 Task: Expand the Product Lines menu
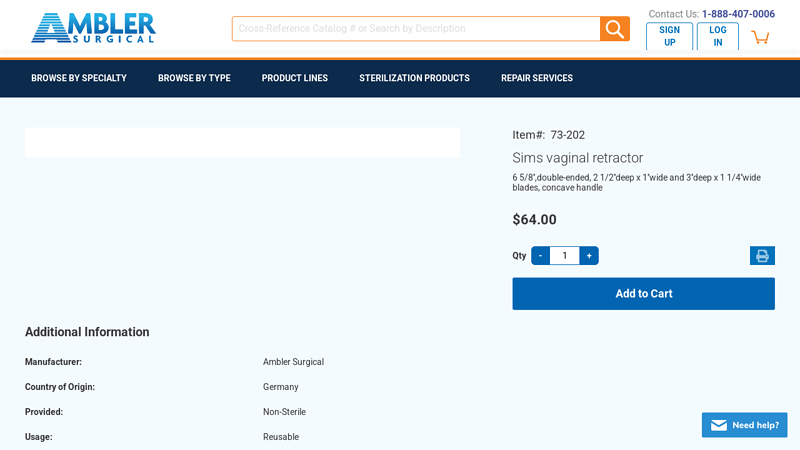(295, 78)
